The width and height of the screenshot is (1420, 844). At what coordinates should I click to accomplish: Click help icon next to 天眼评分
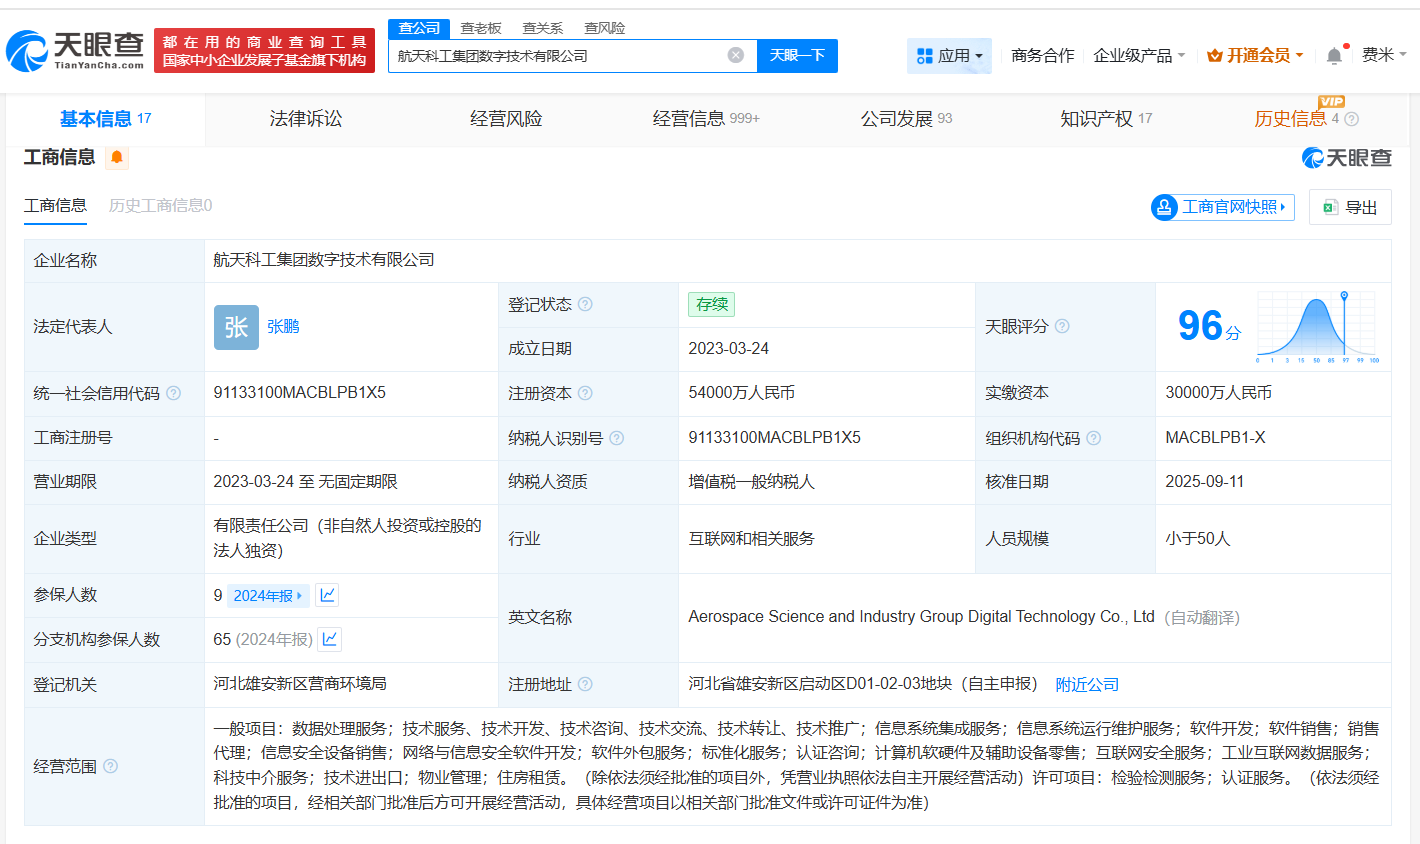(1062, 328)
